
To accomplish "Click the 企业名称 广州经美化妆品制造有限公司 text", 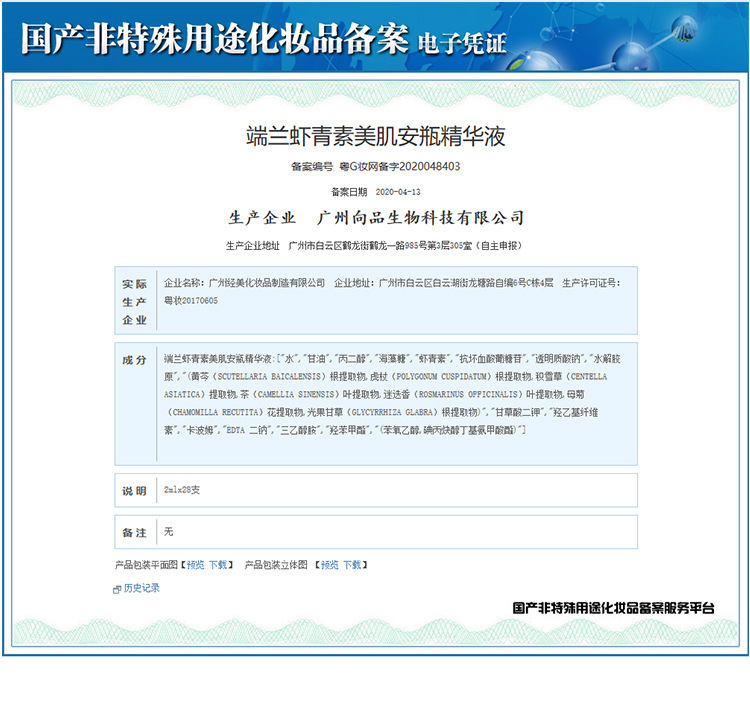I will [x=244, y=283].
